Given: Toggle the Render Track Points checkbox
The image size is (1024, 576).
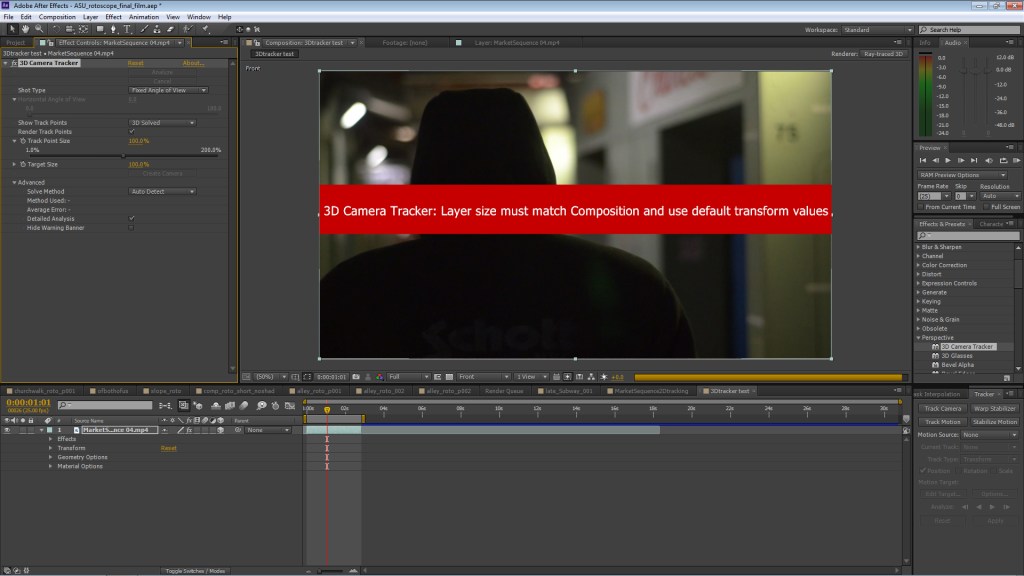Looking at the screenshot, I should pyautogui.click(x=131, y=131).
